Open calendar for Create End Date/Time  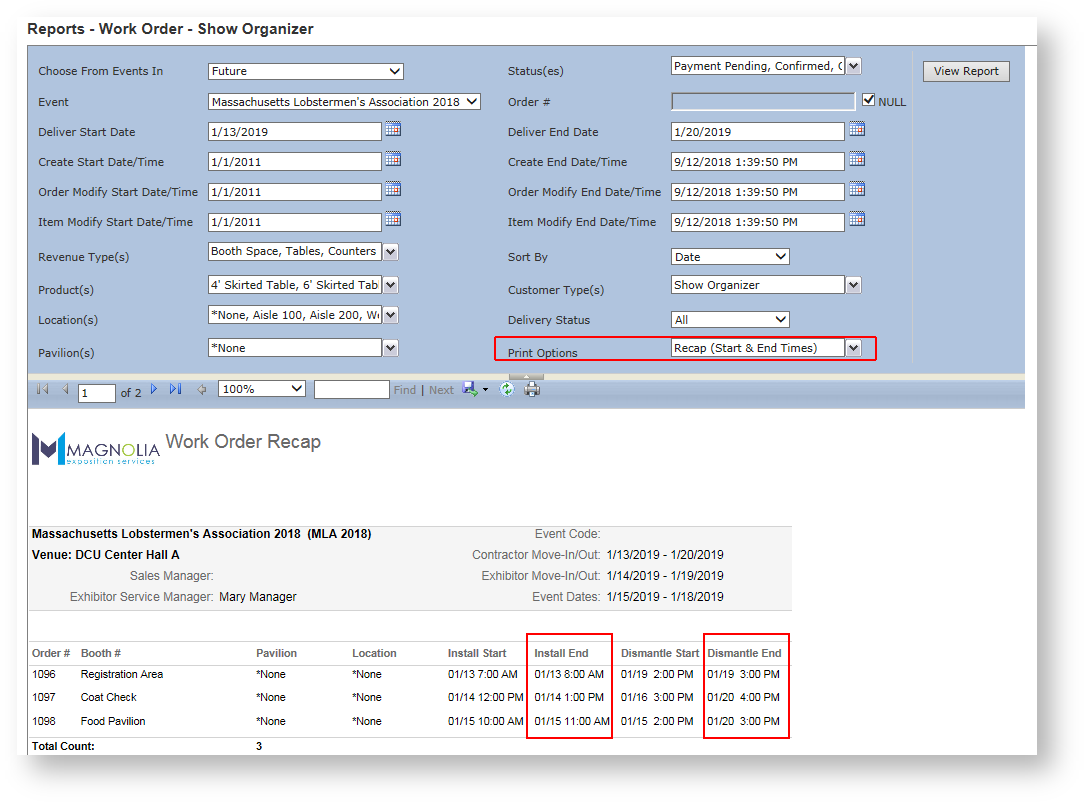(x=857, y=160)
